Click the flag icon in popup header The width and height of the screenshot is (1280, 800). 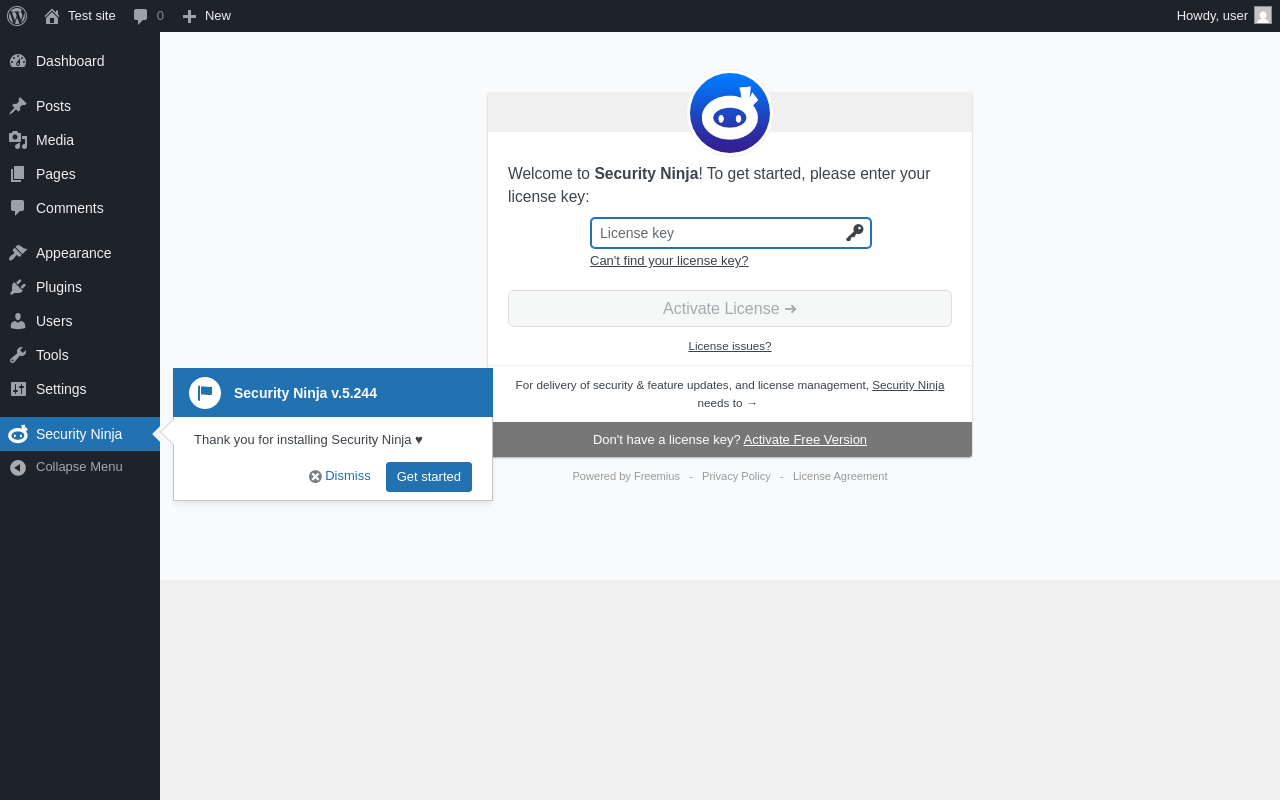point(205,393)
